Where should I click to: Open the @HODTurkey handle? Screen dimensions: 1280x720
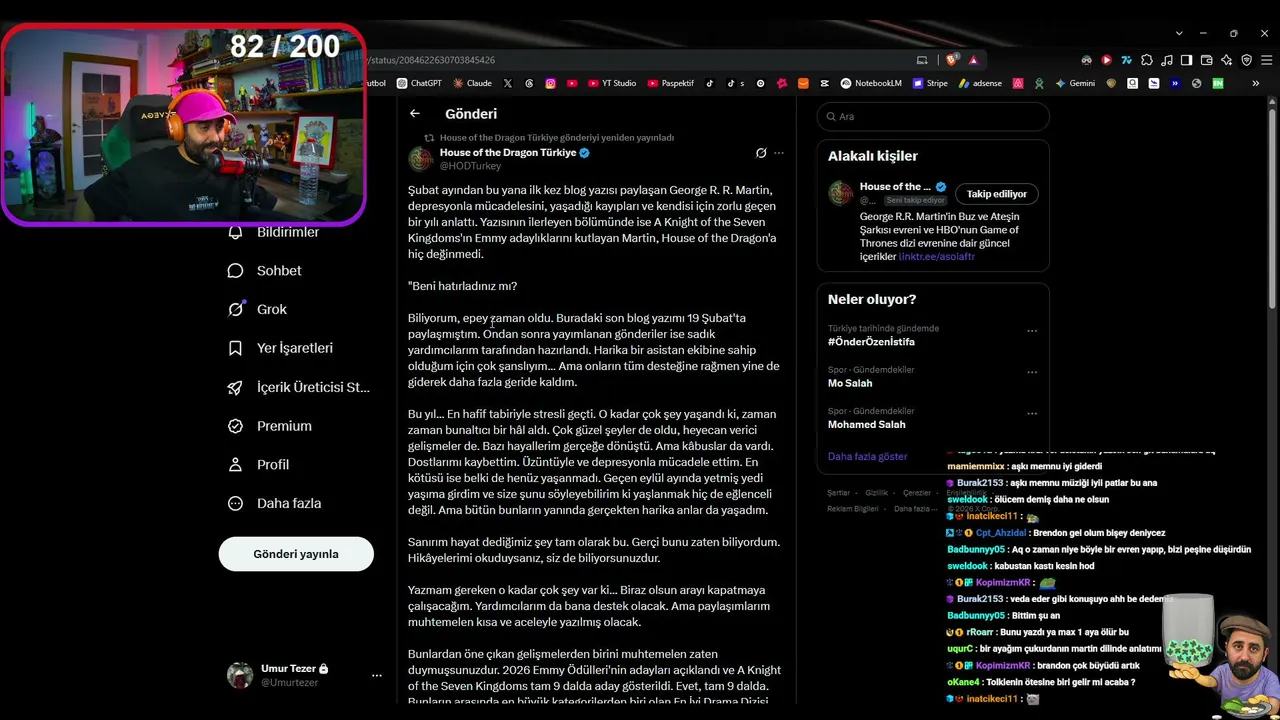pos(471,166)
